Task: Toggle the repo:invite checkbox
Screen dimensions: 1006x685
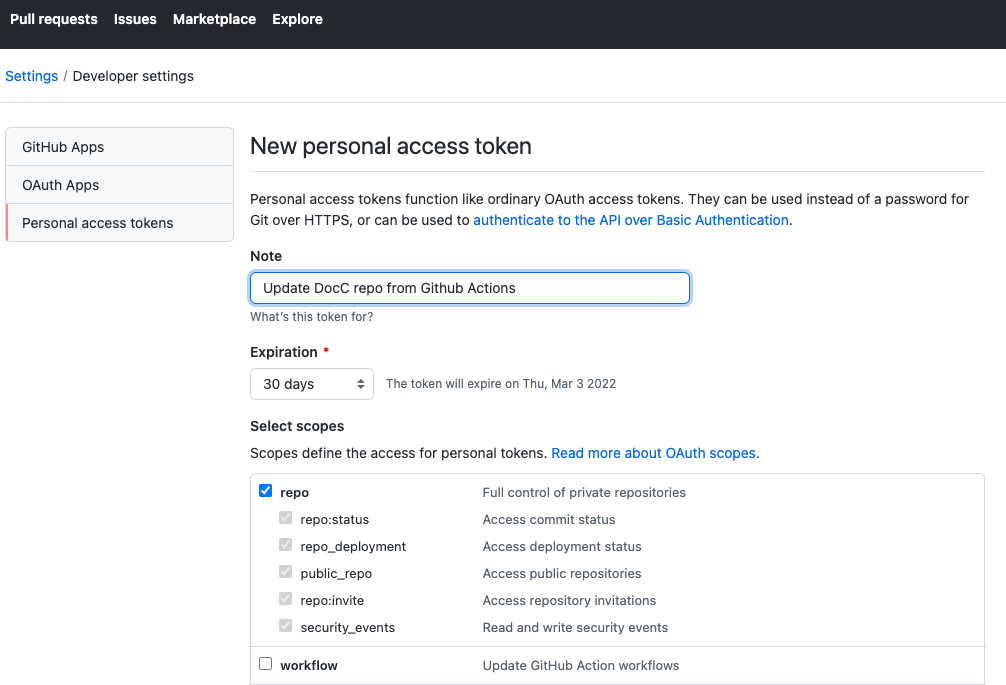Action: [x=286, y=598]
